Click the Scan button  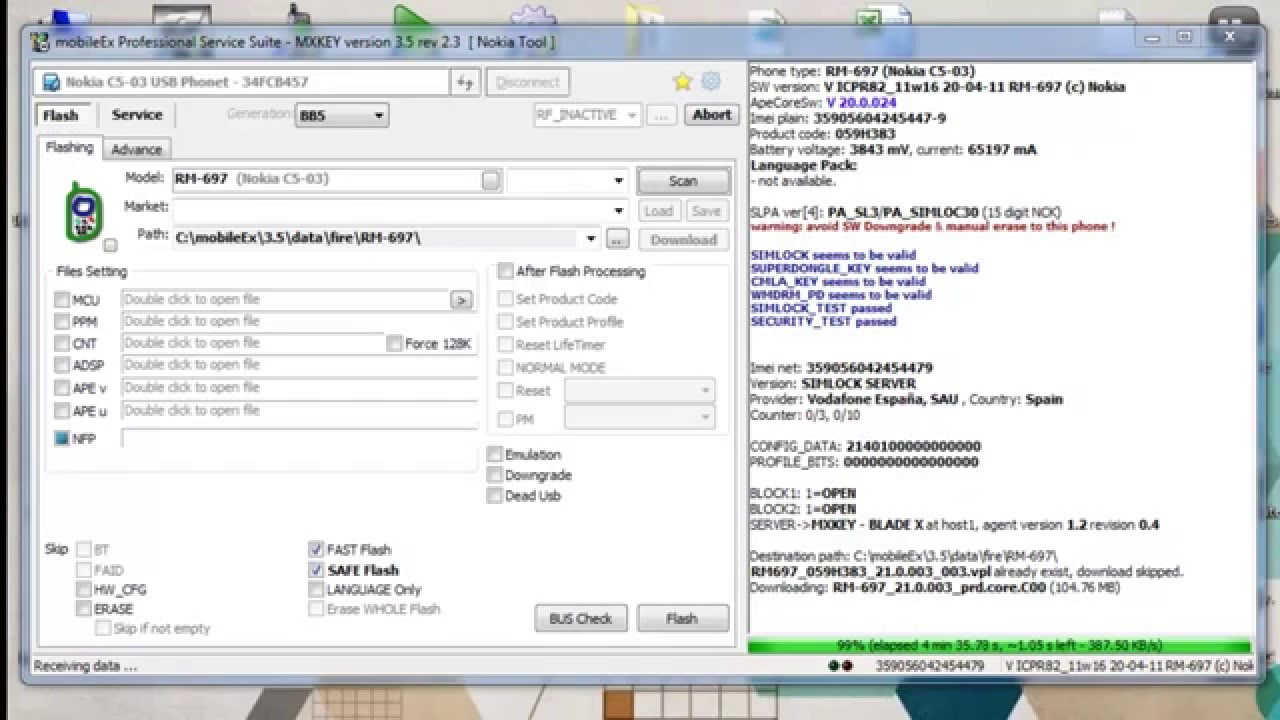(x=683, y=181)
